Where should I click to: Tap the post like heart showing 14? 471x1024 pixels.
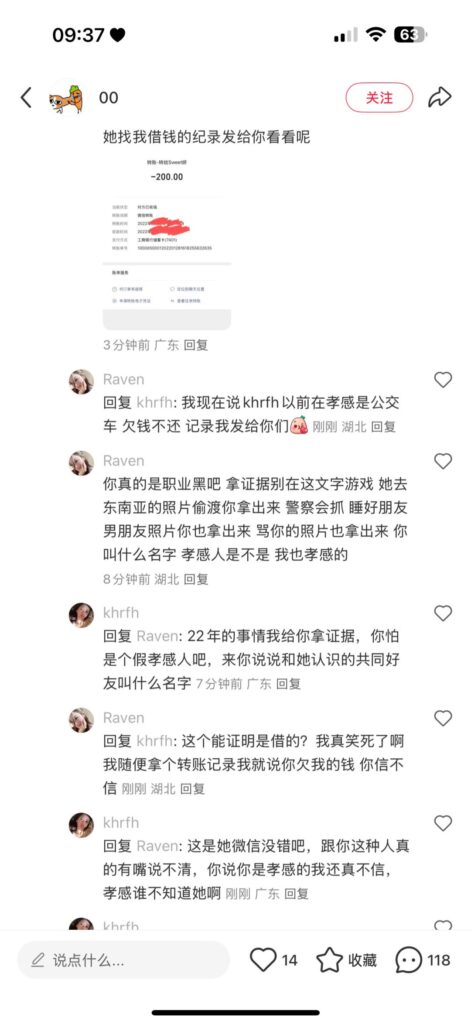point(263,959)
